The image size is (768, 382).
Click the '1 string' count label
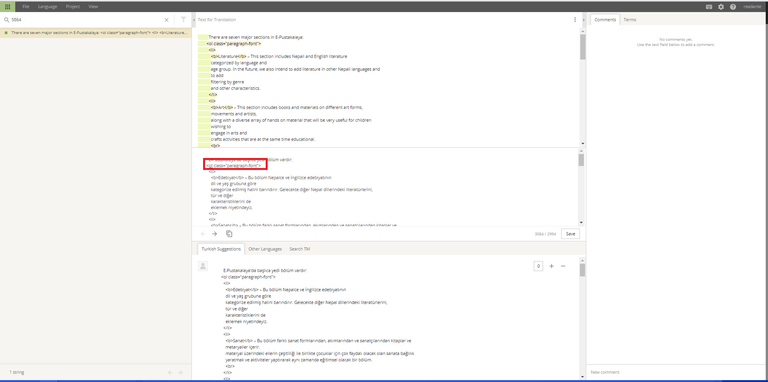click(17, 373)
